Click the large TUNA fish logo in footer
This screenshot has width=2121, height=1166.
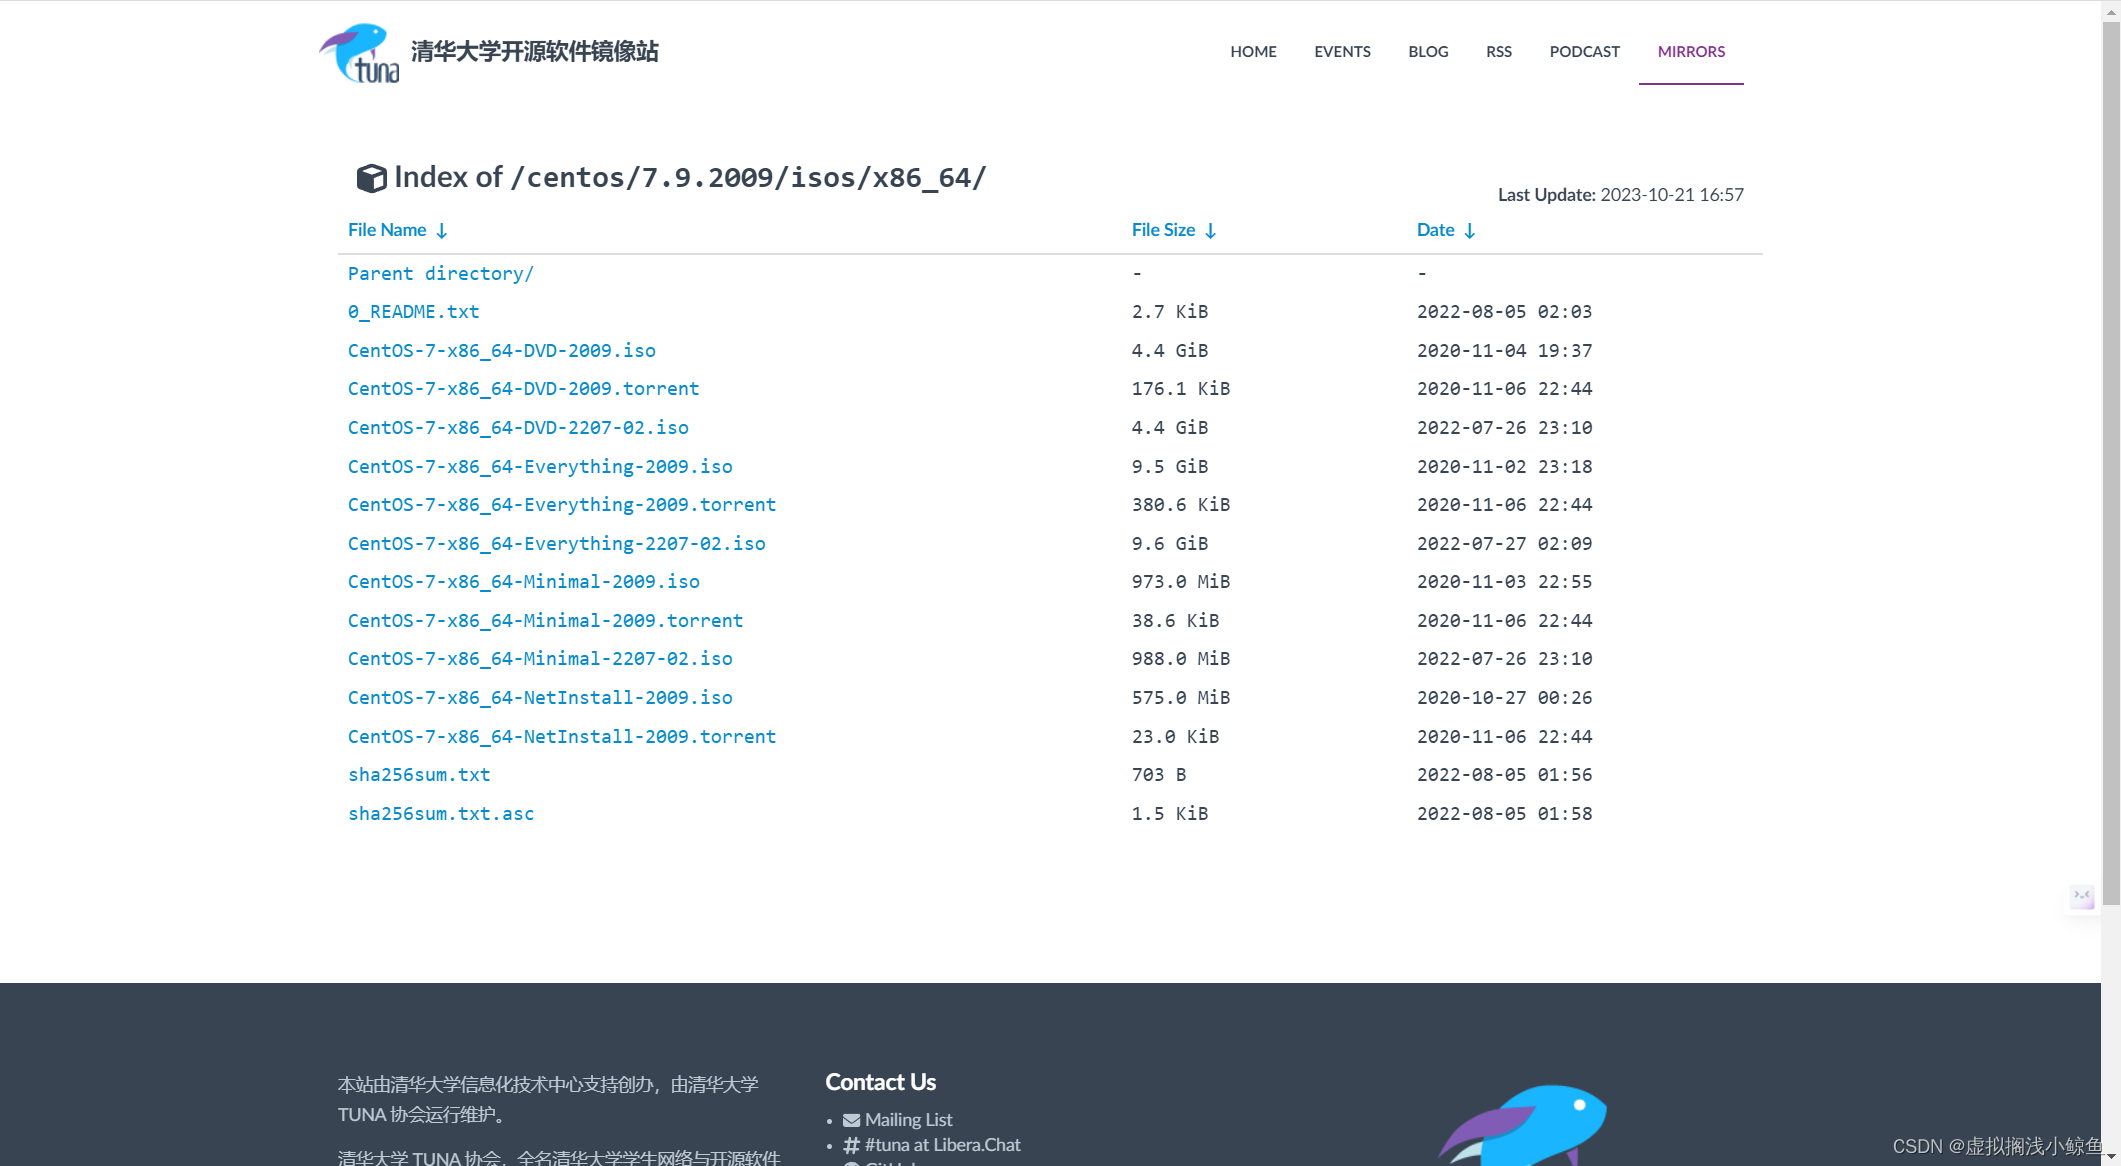click(1523, 1125)
